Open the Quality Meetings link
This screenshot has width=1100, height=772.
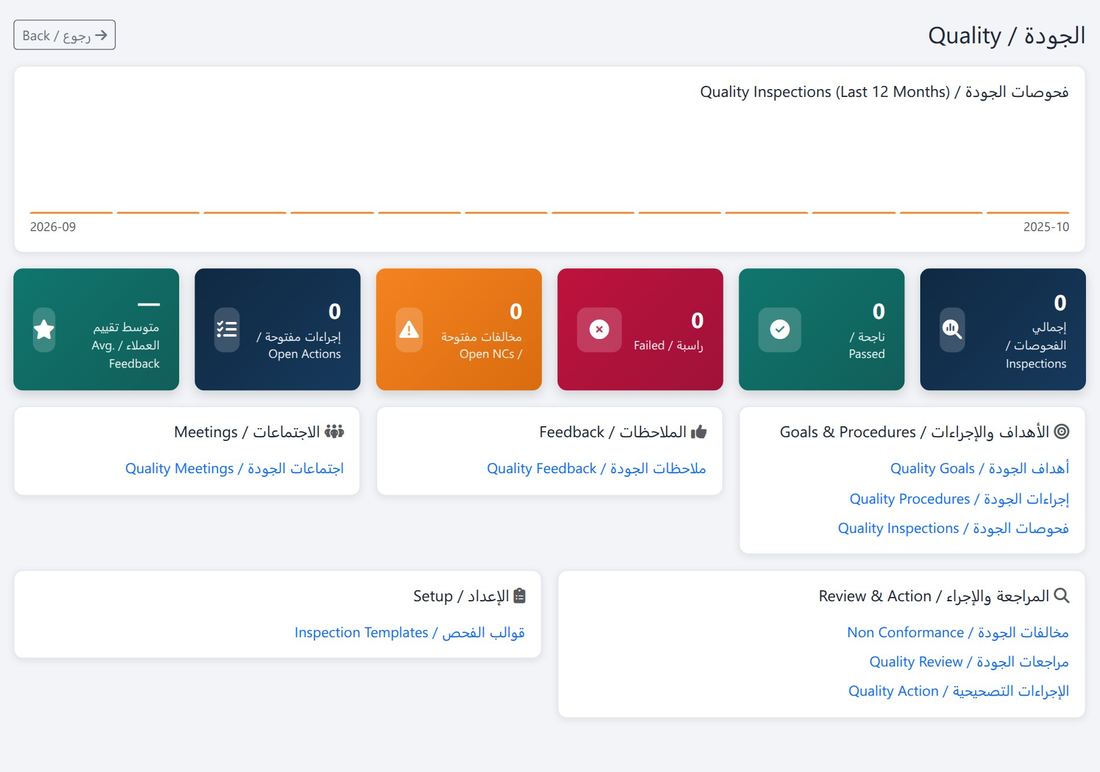pyautogui.click(x=234, y=468)
